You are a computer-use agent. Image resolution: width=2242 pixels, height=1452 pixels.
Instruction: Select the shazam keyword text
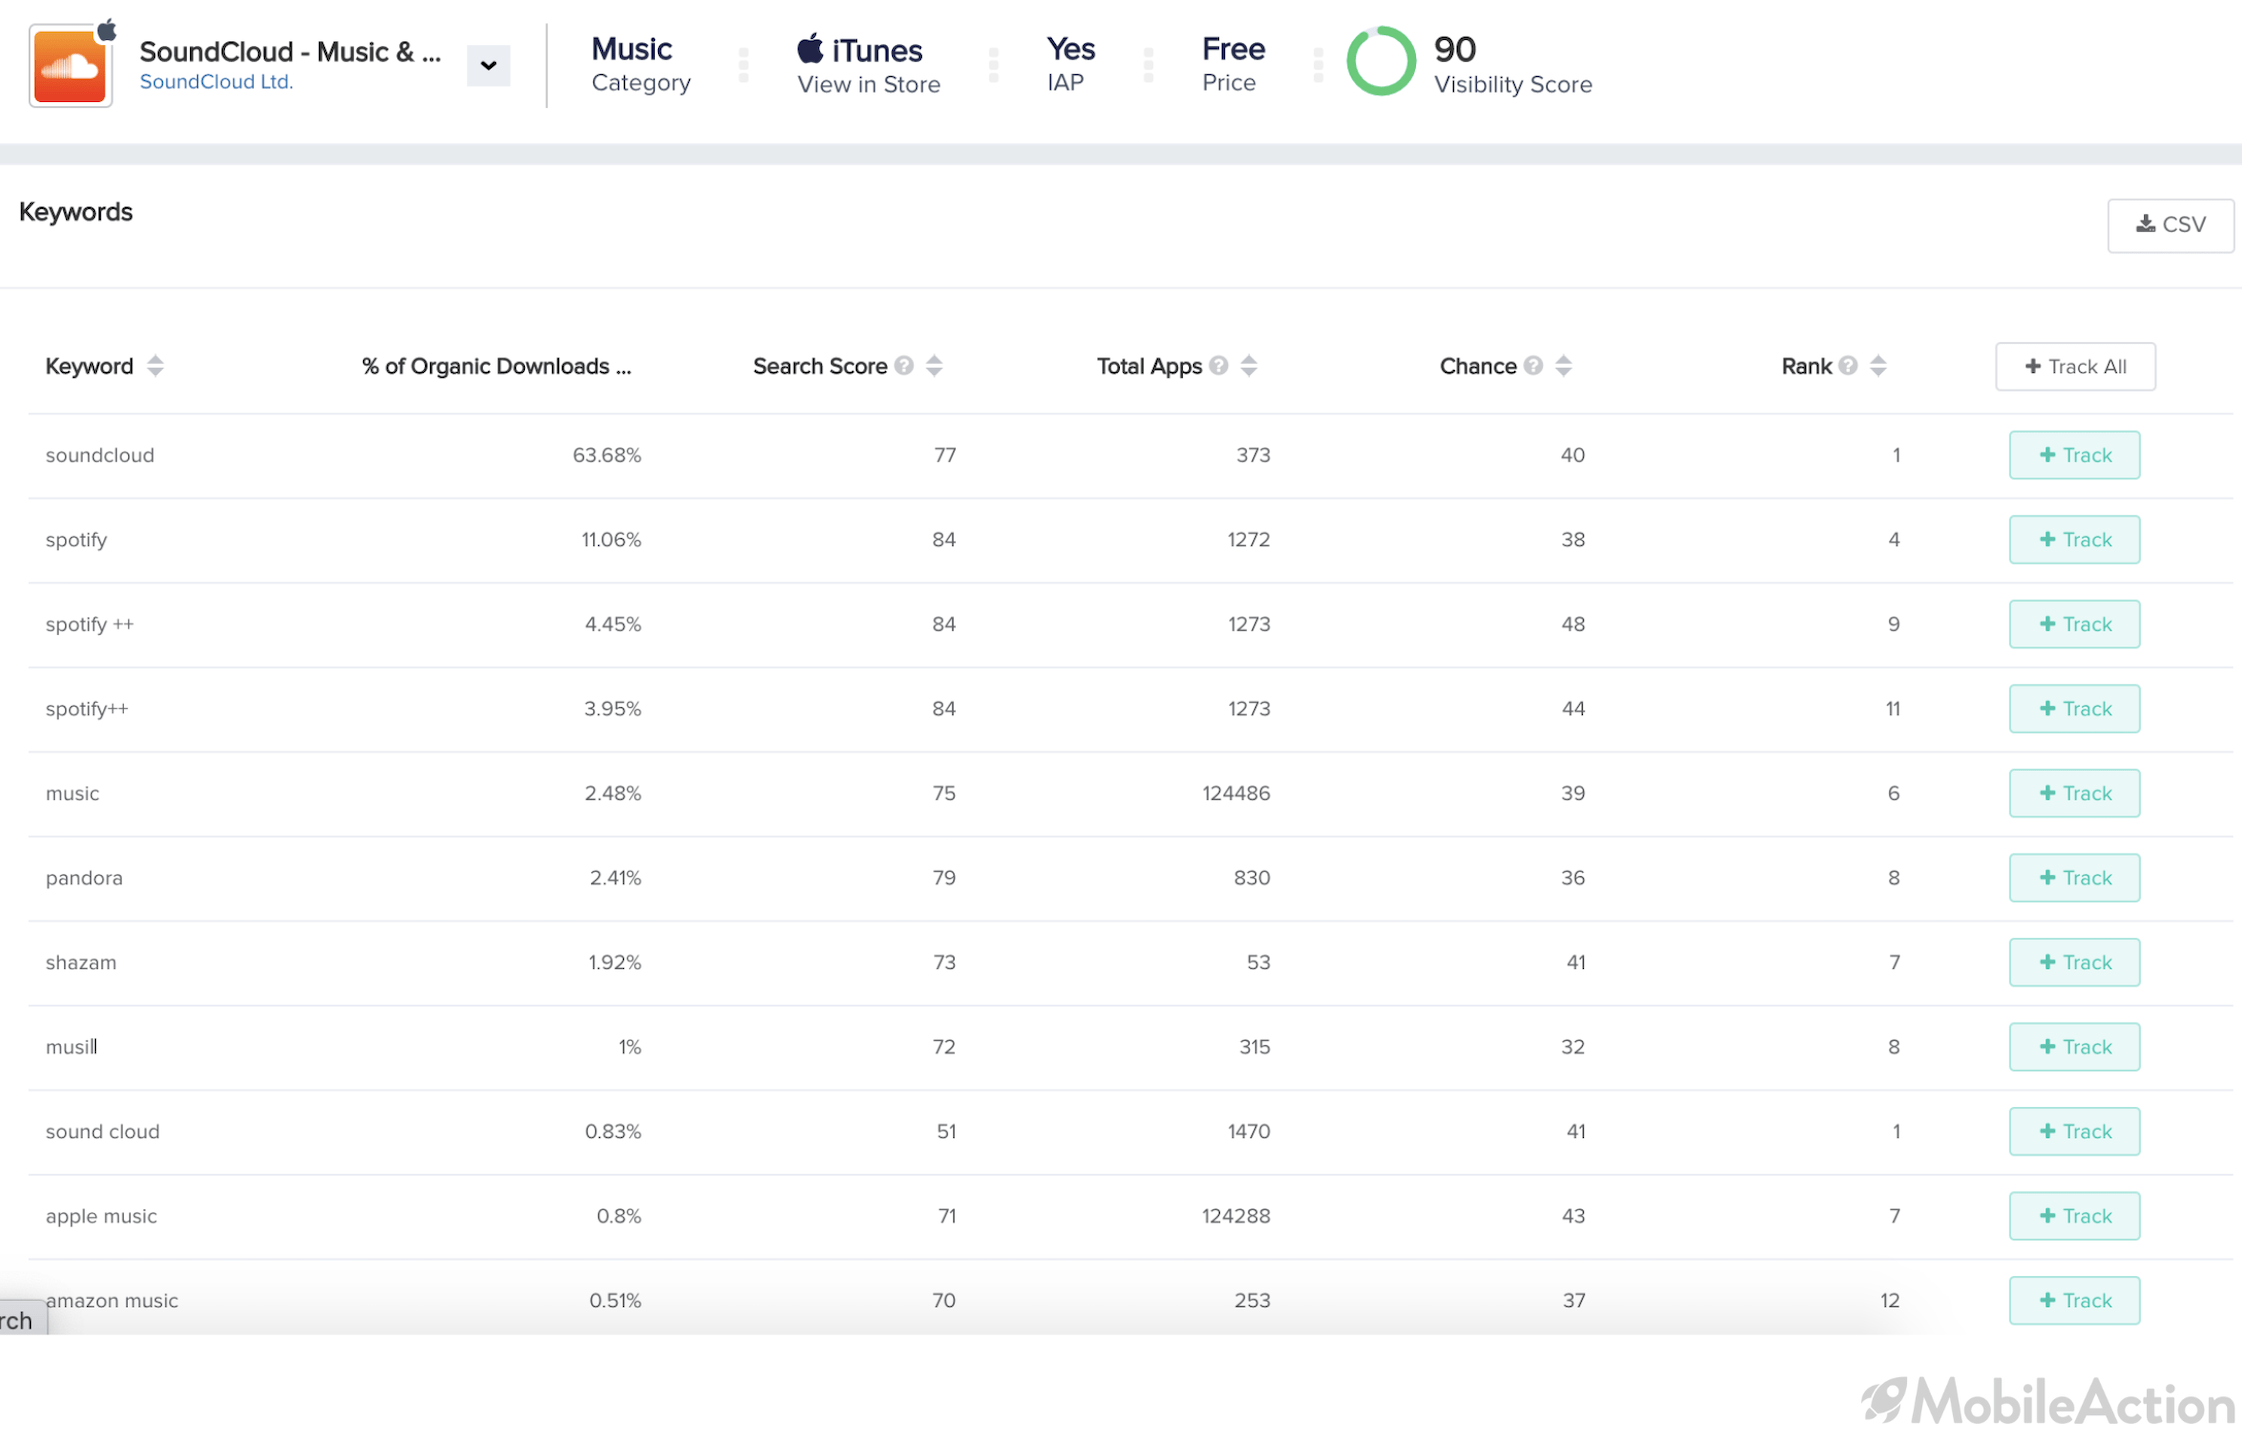pos(81,962)
